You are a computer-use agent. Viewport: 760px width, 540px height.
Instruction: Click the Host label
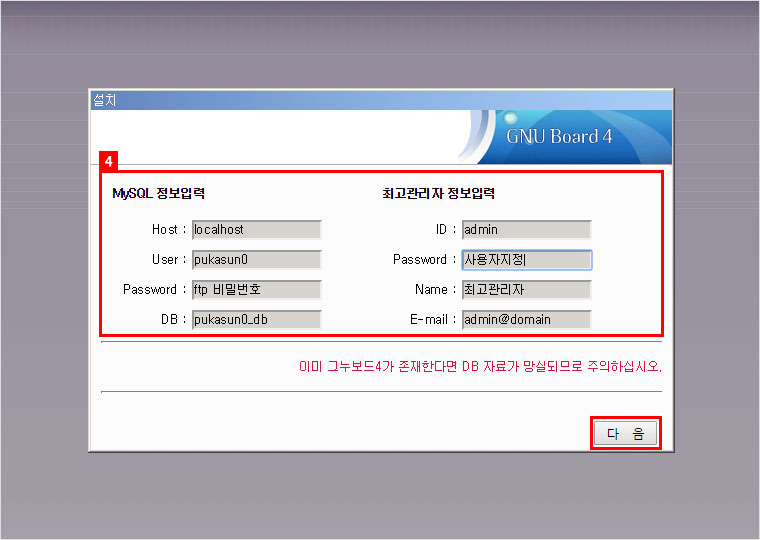coord(164,230)
